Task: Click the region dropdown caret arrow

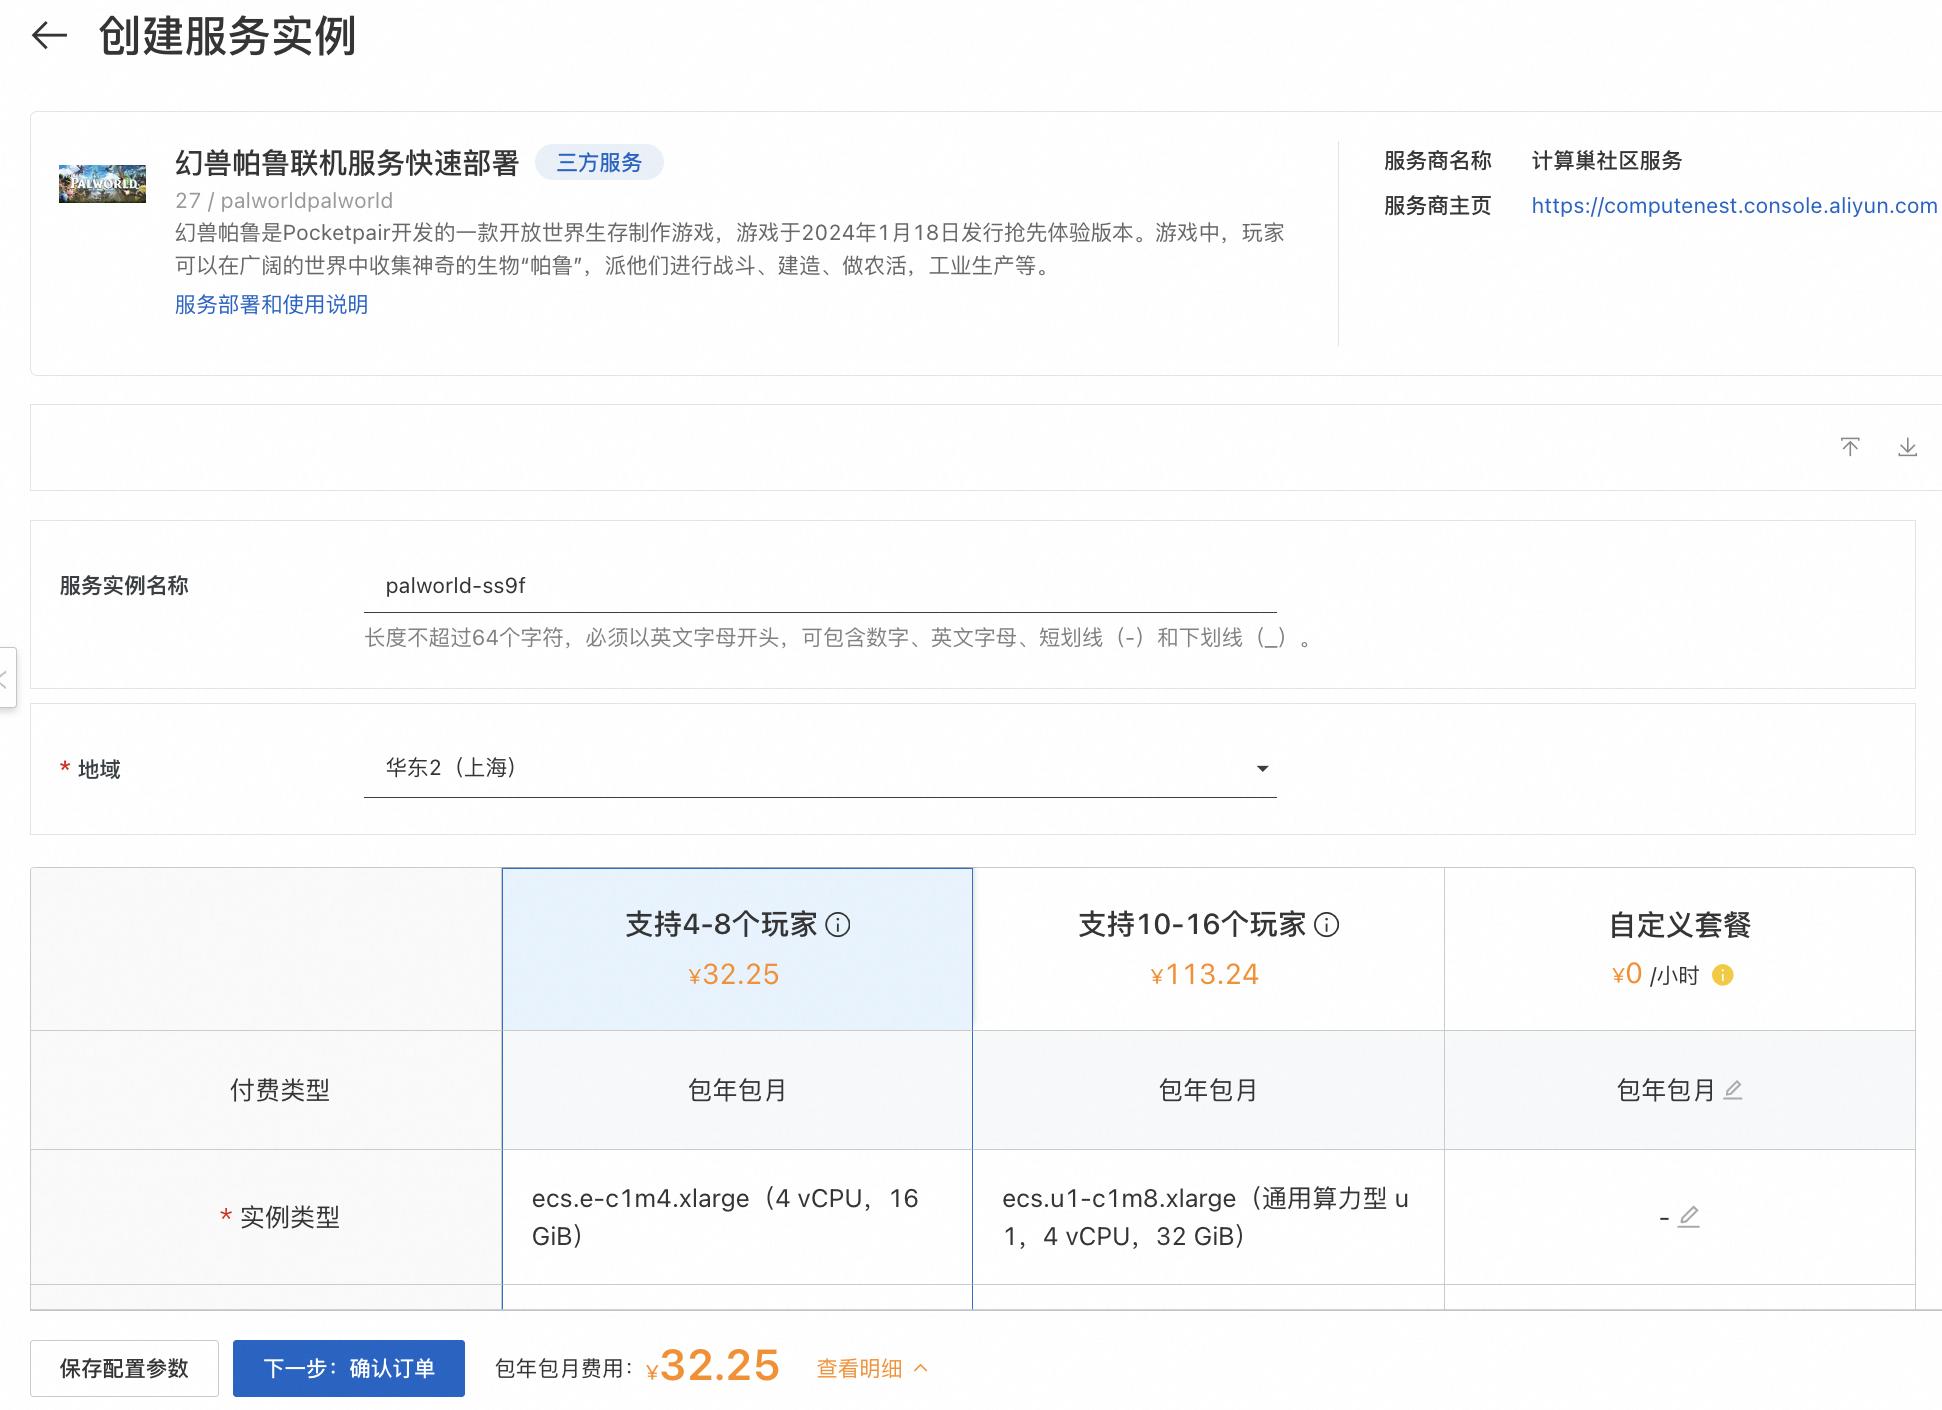Action: 1262,769
